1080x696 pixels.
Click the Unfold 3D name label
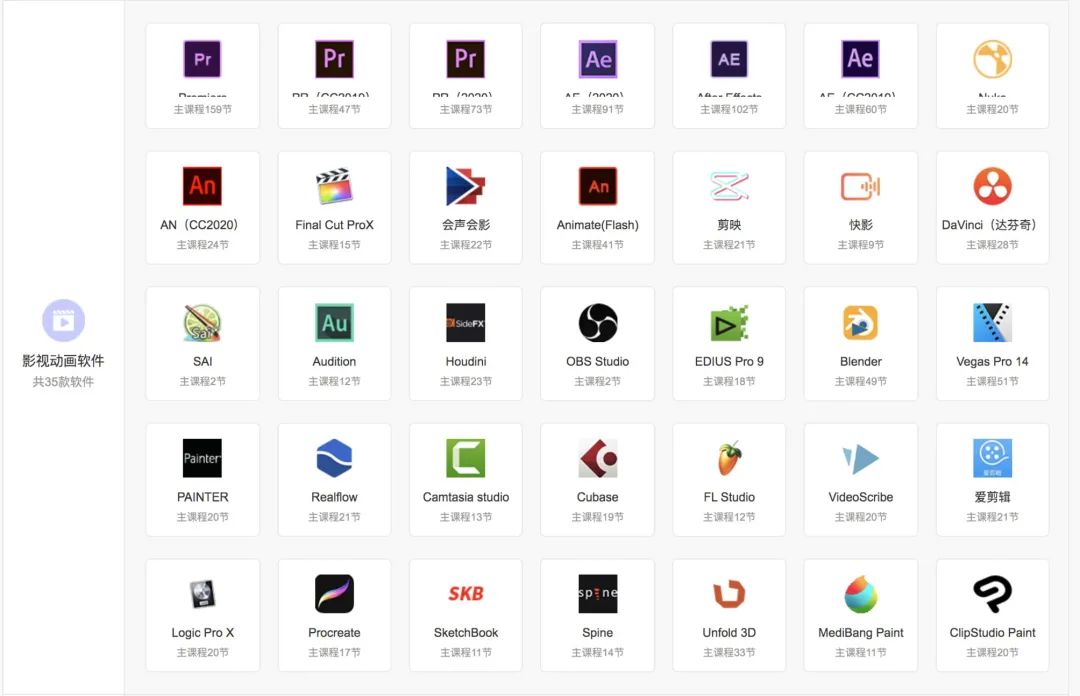click(x=729, y=633)
